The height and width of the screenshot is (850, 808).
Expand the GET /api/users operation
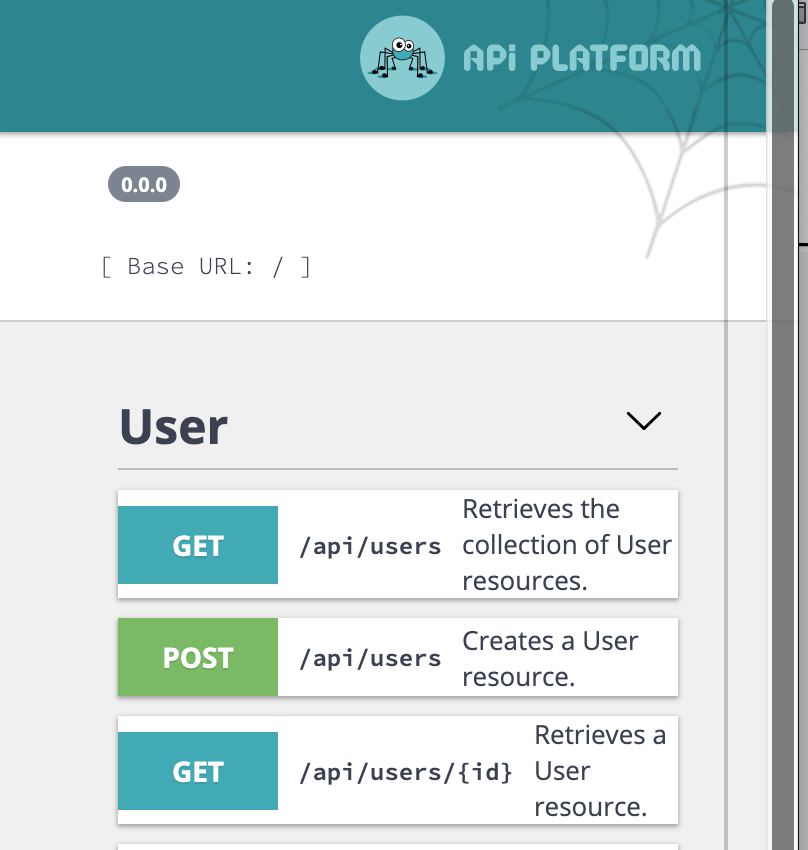click(x=397, y=545)
